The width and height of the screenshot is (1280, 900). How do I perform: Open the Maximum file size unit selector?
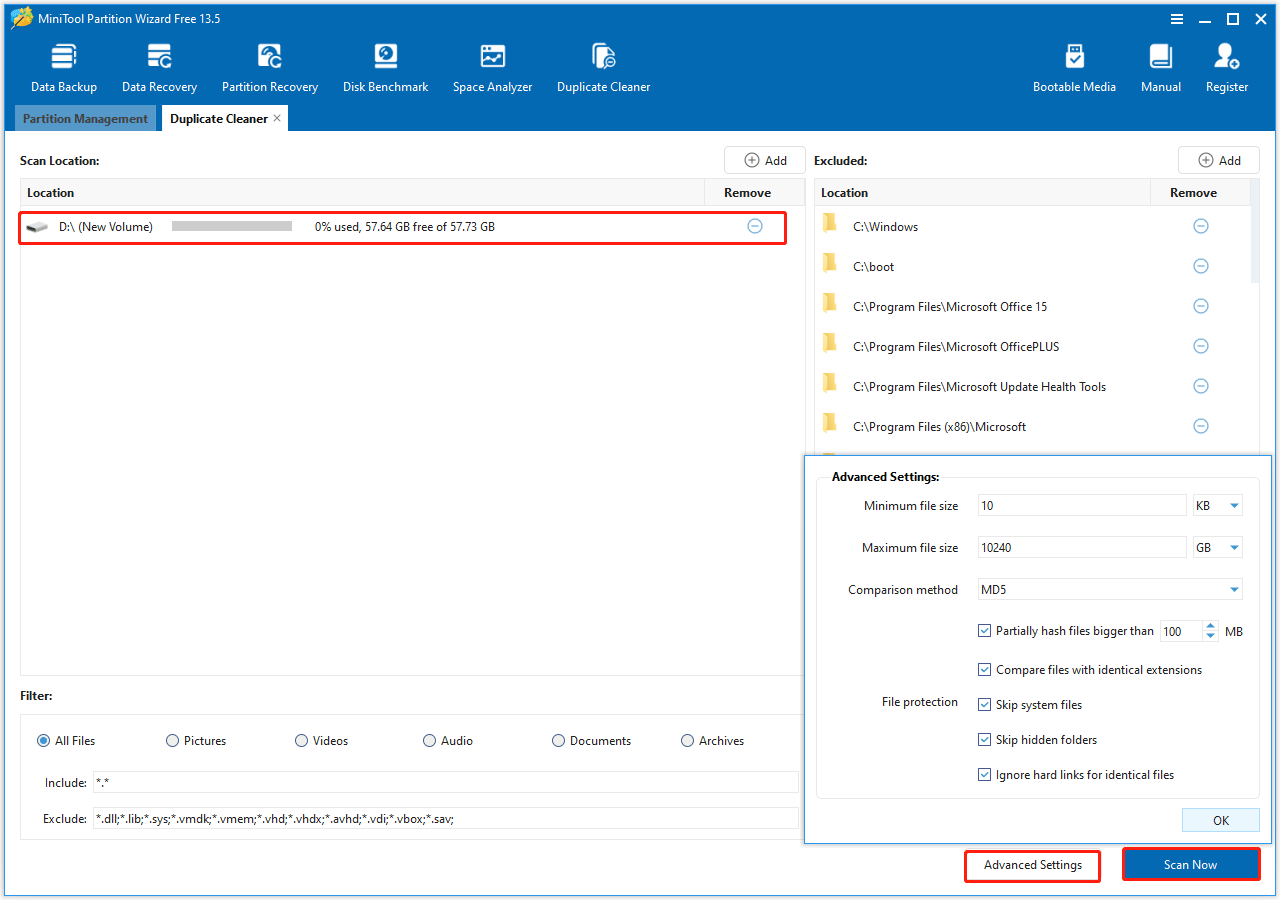point(1216,547)
